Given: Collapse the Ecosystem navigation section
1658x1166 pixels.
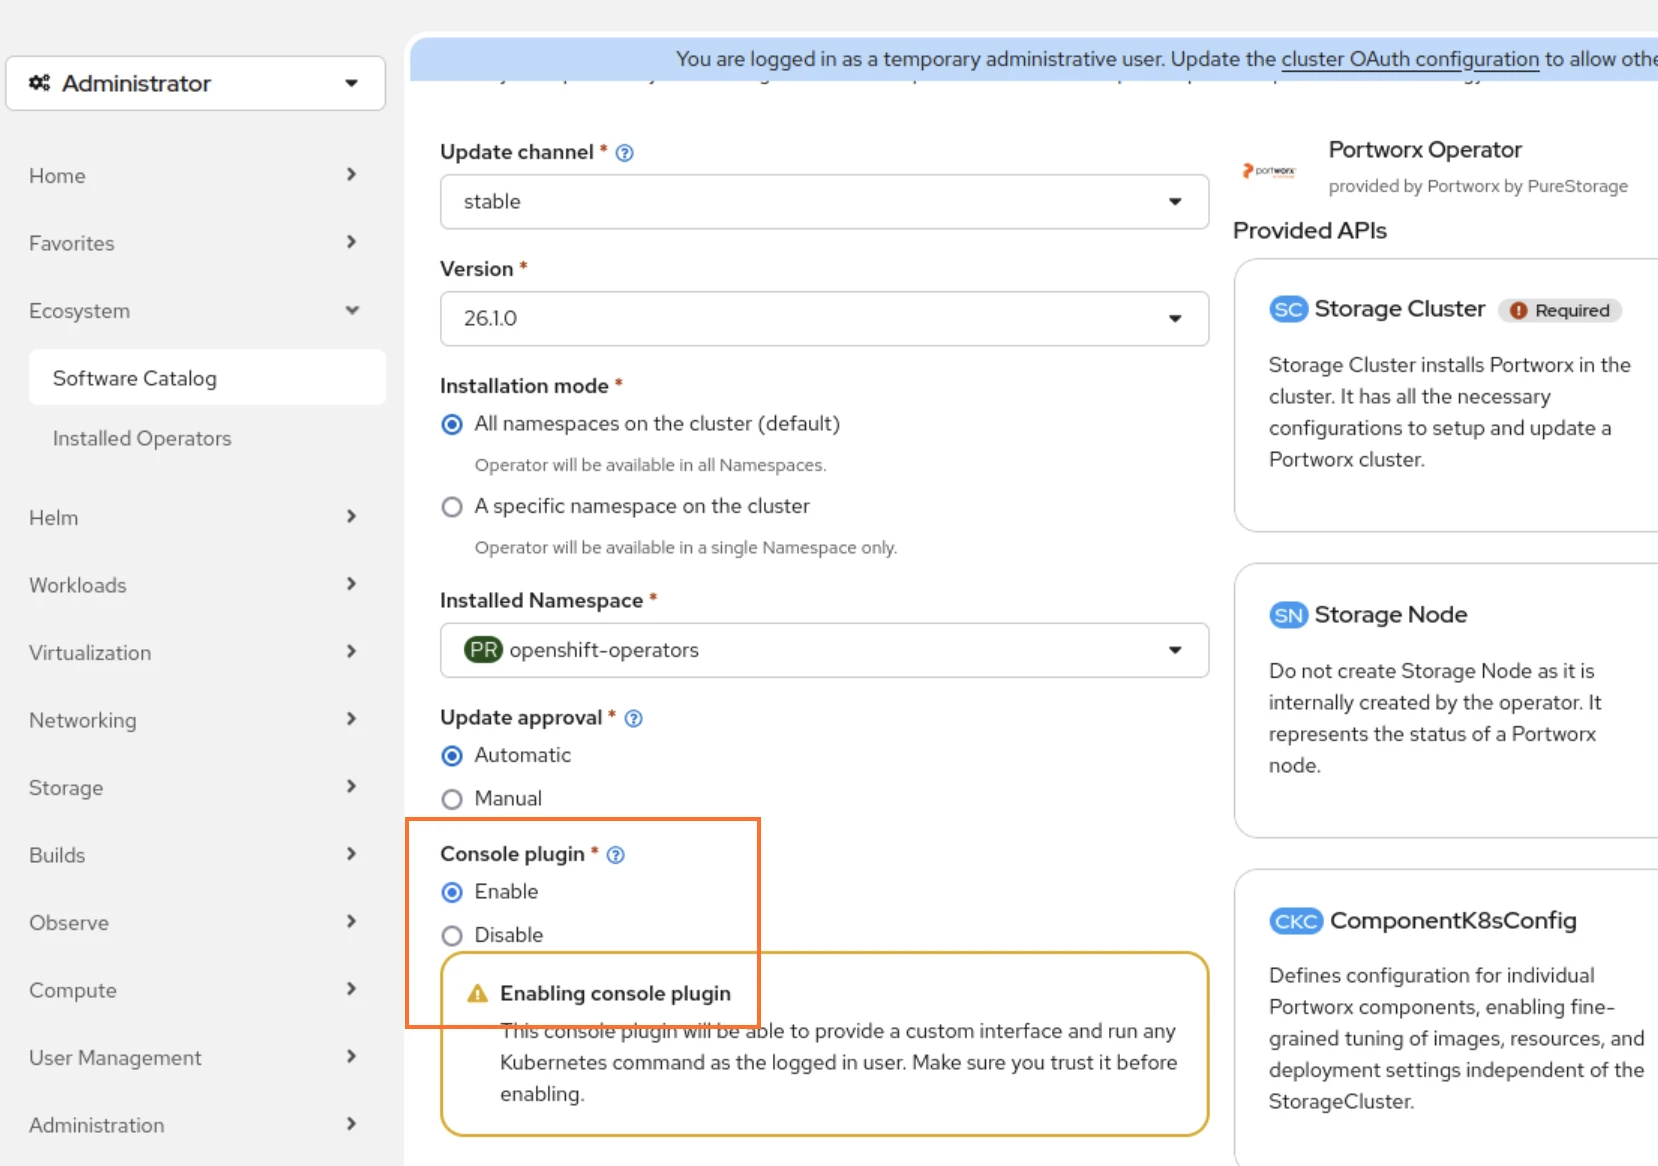Looking at the screenshot, I should (x=195, y=311).
